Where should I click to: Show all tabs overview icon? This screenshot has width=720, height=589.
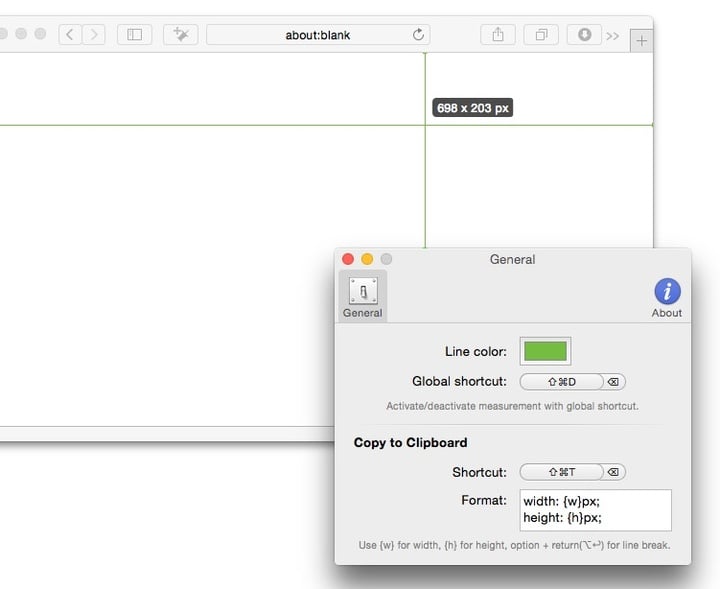(x=541, y=35)
